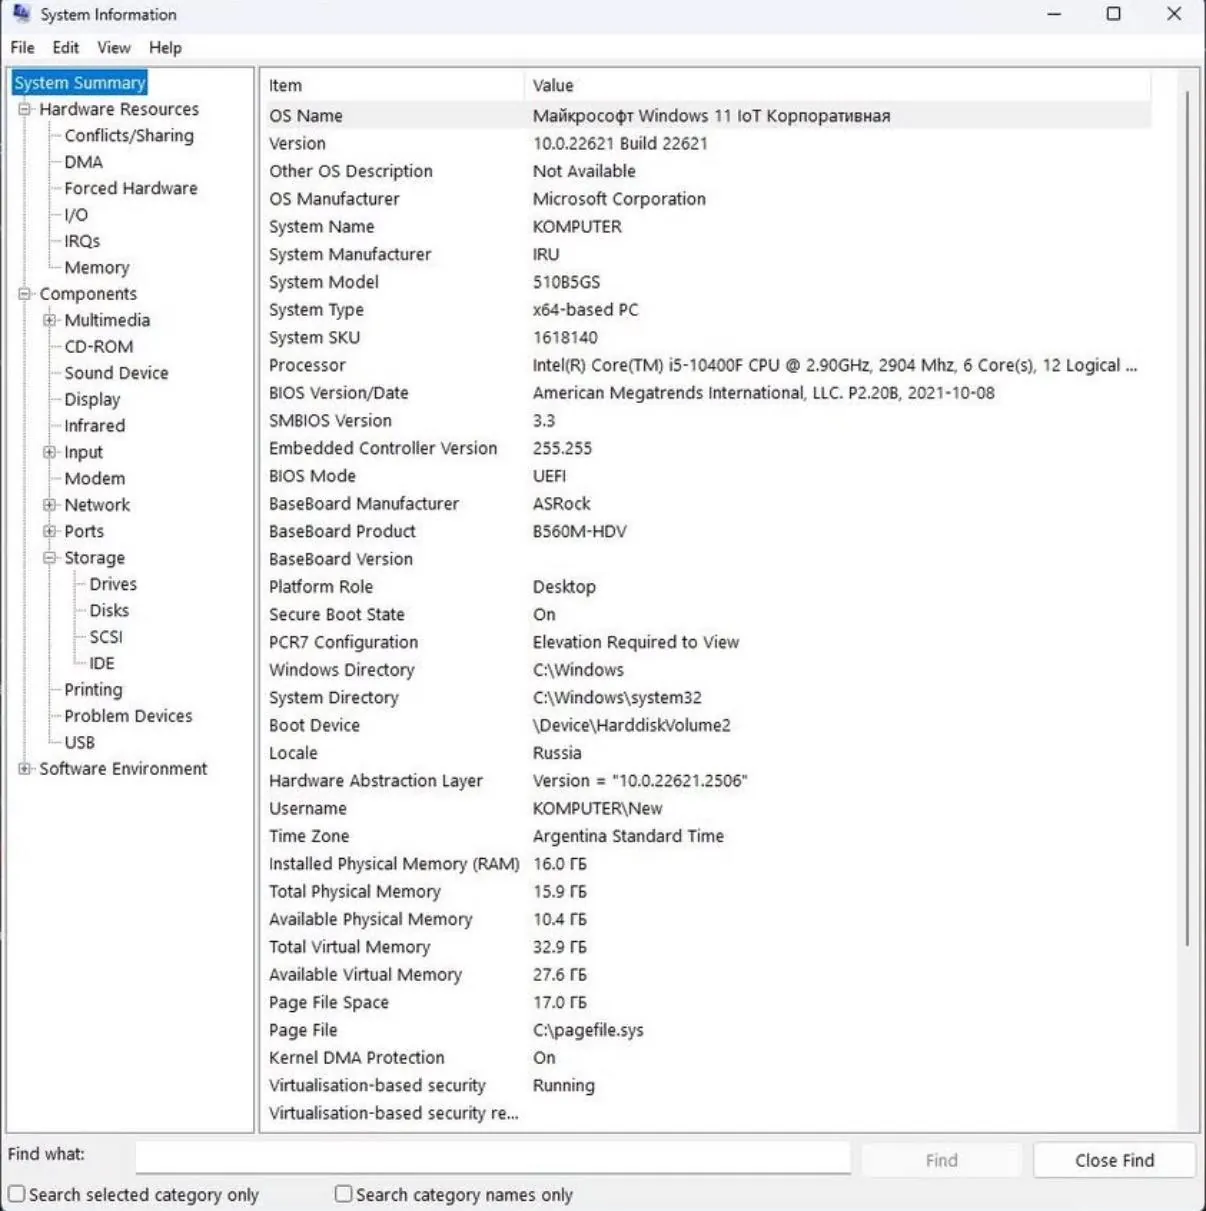The height and width of the screenshot is (1211, 1206).
Task: Collapse the Hardware Resources tree node
Action: pos(25,109)
